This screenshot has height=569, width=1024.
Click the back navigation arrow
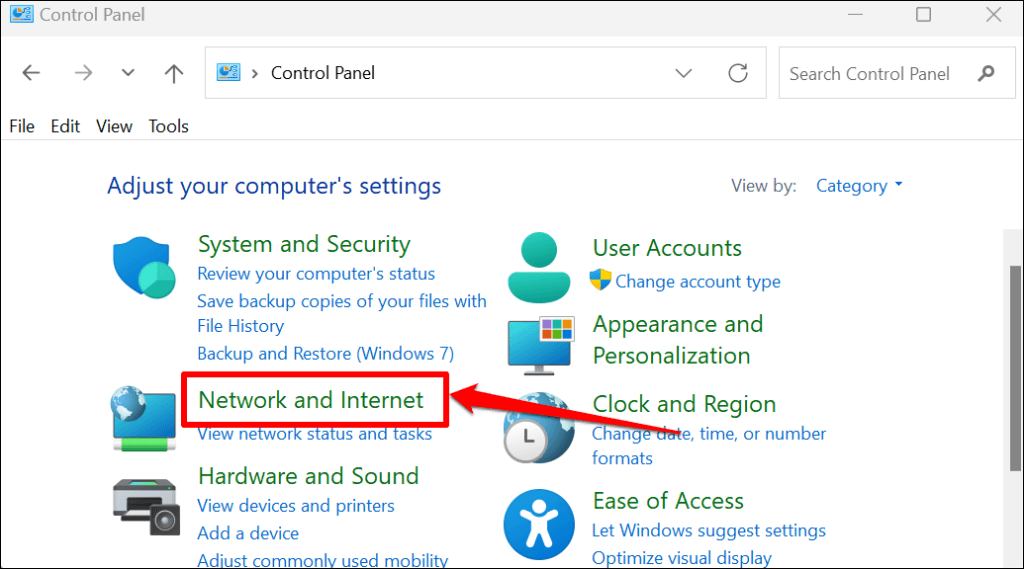click(31, 73)
